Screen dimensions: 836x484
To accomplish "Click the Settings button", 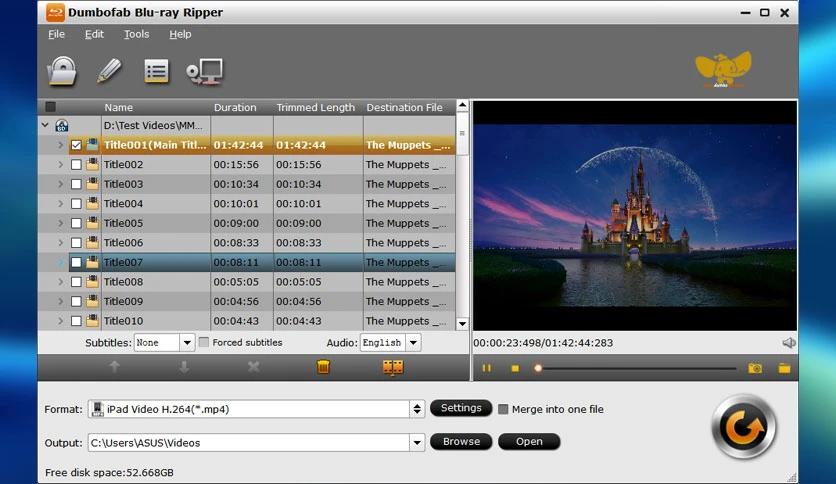I will (461, 408).
